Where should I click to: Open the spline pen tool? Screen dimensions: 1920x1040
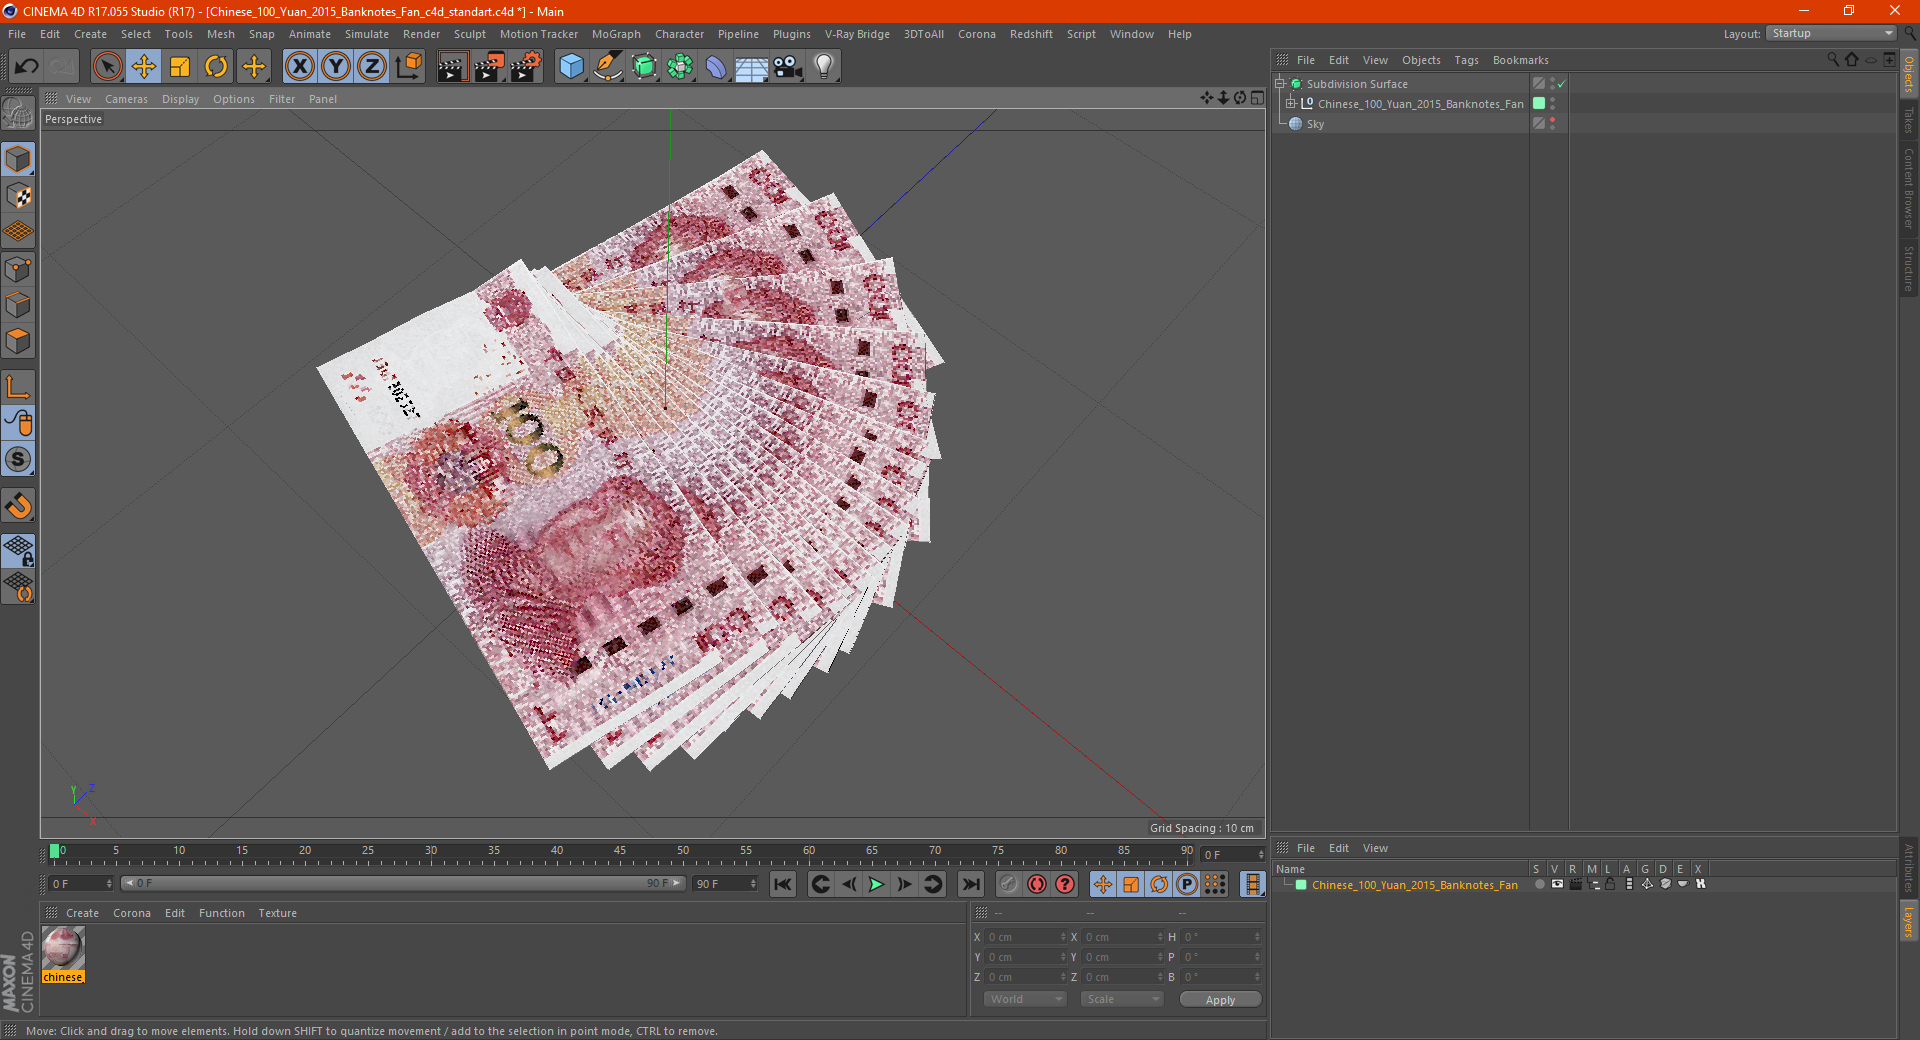pyautogui.click(x=607, y=67)
